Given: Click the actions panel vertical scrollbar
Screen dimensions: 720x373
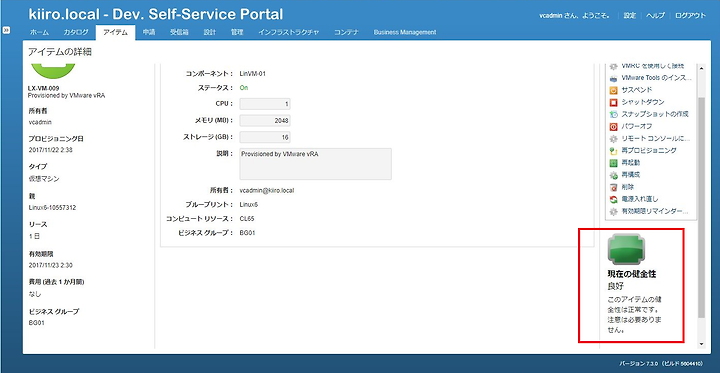Looking at the screenshot, I should click(x=701, y=207).
